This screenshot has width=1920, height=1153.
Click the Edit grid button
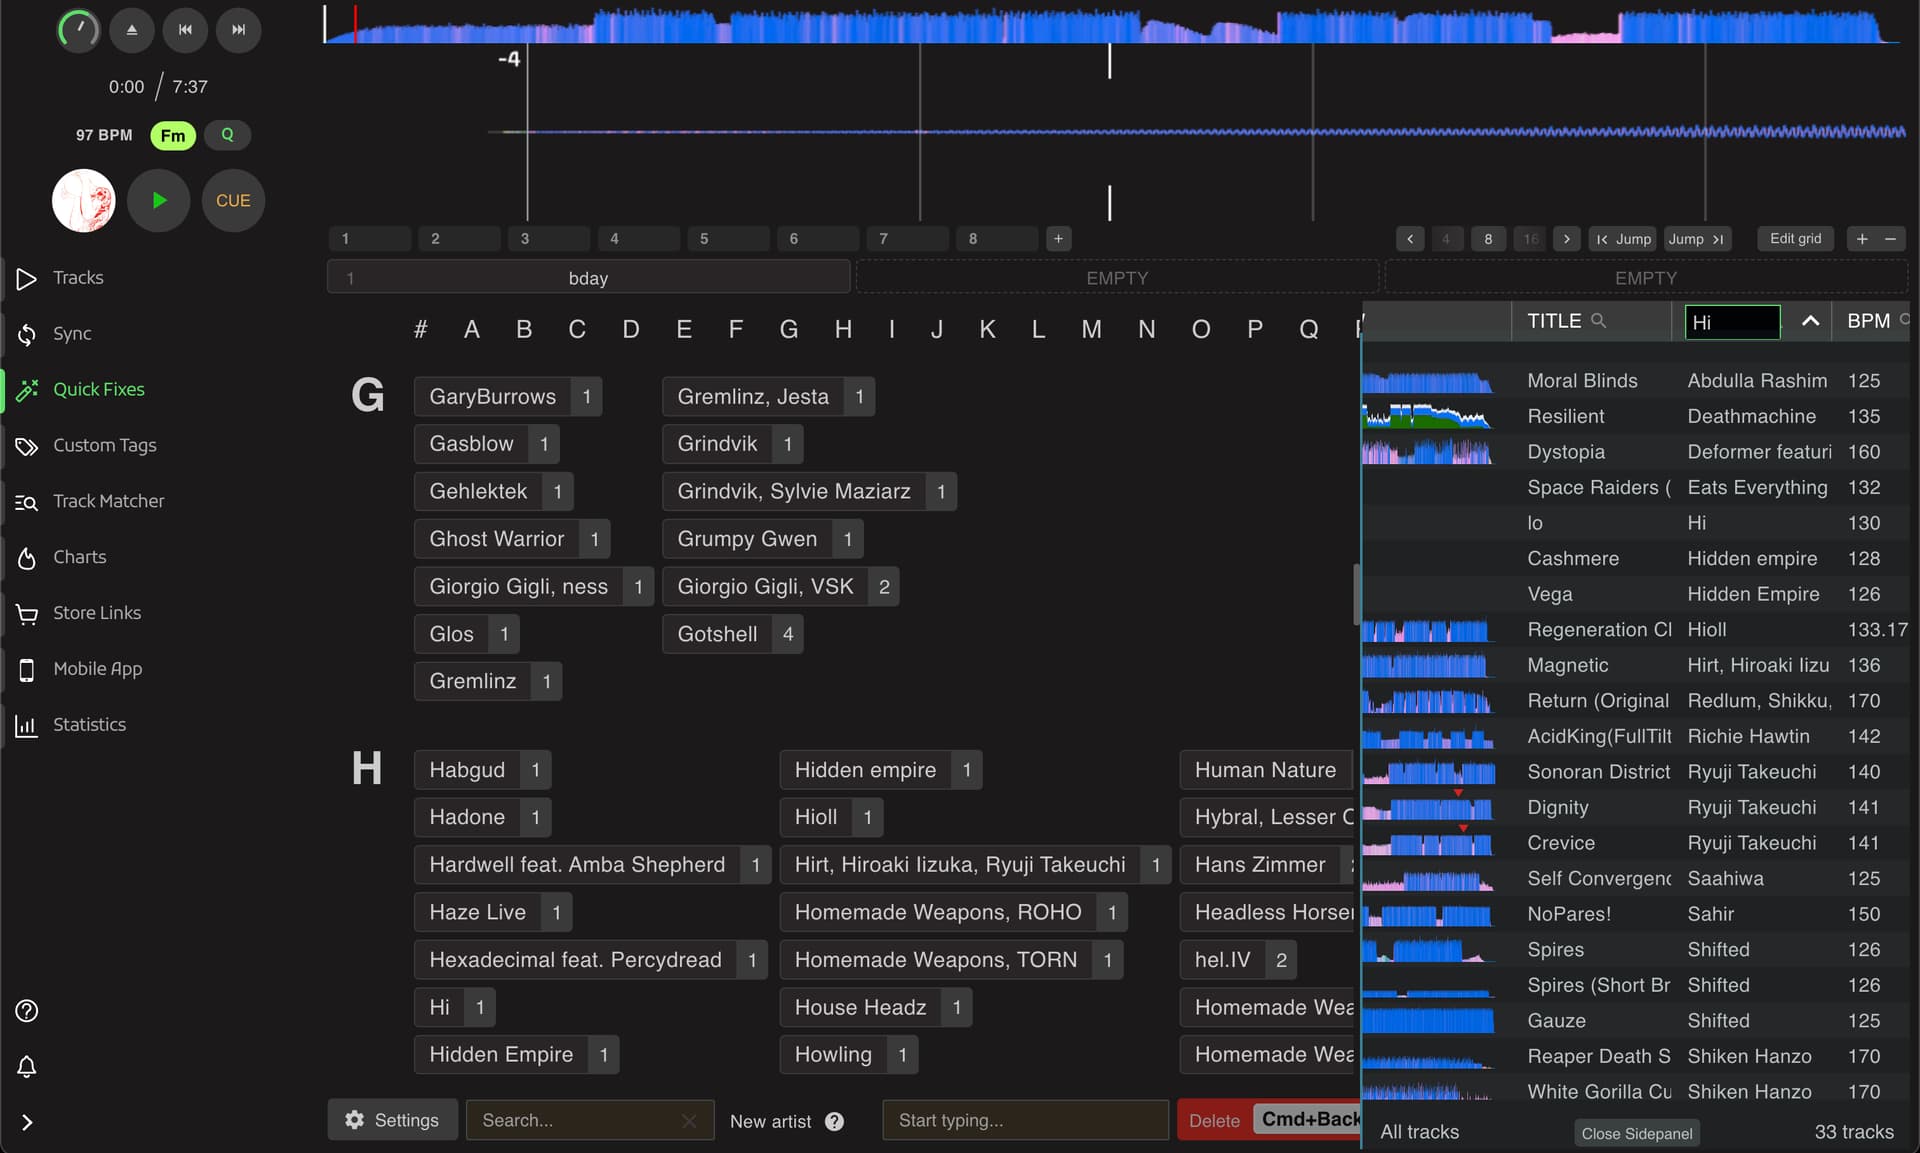point(1795,239)
